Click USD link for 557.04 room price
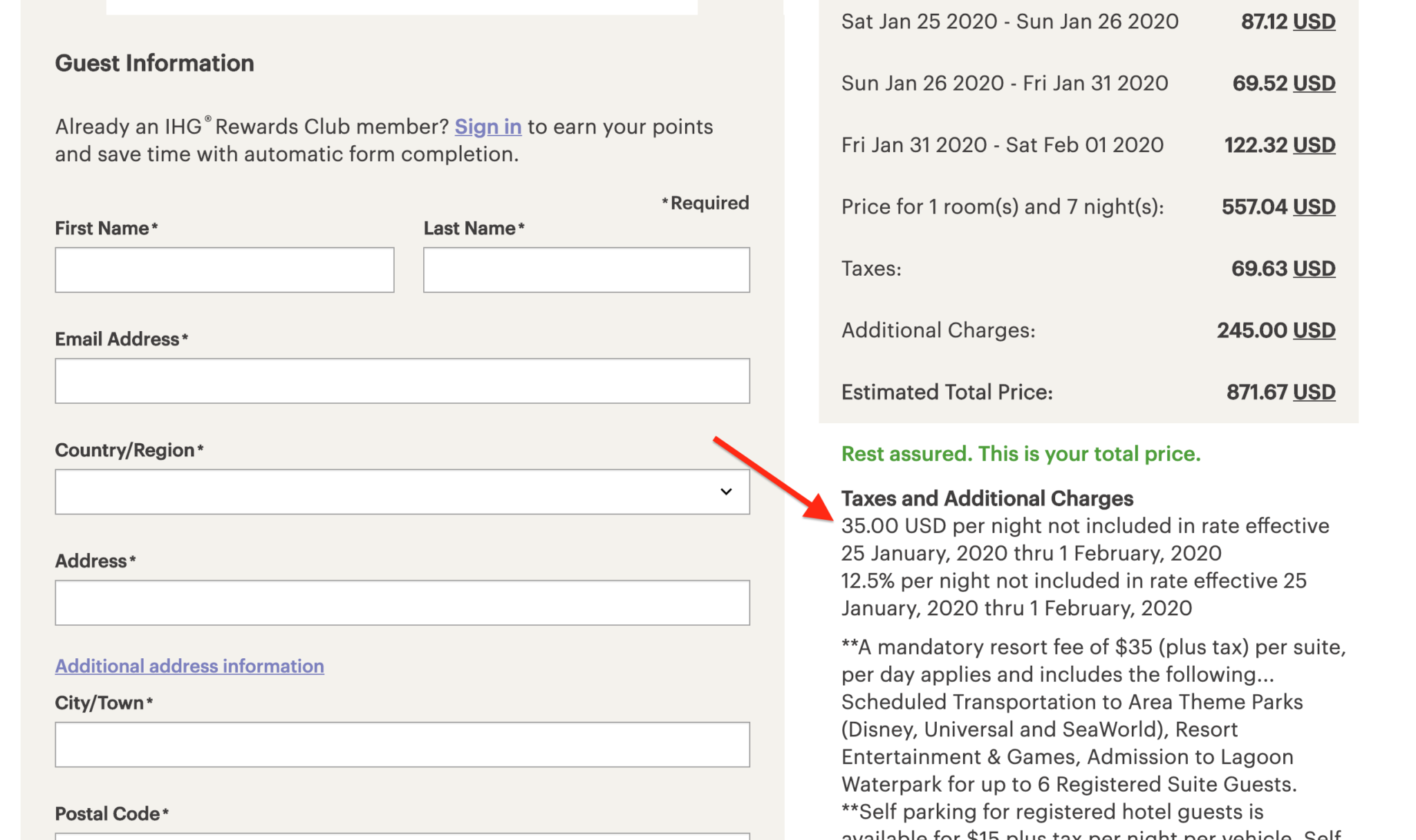Screen dimensions: 1416x840 pos(1314,207)
